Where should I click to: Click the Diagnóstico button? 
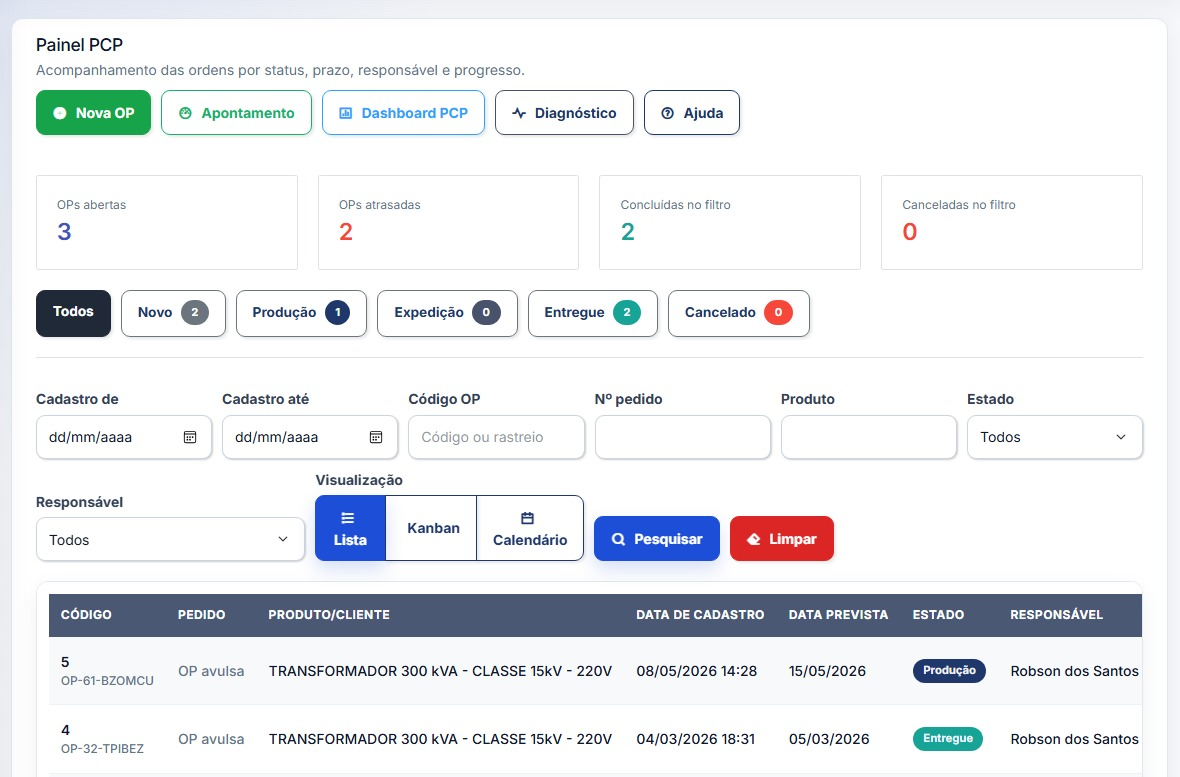click(564, 113)
